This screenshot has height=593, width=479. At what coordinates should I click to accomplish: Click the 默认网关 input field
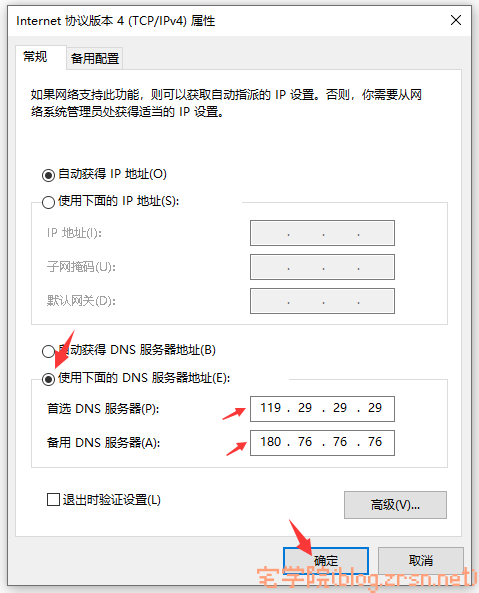click(x=322, y=301)
